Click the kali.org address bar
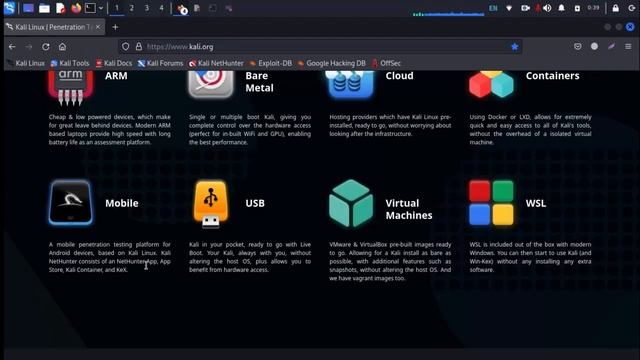The height and width of the screenshot is (360, 640). click(320, 47)
